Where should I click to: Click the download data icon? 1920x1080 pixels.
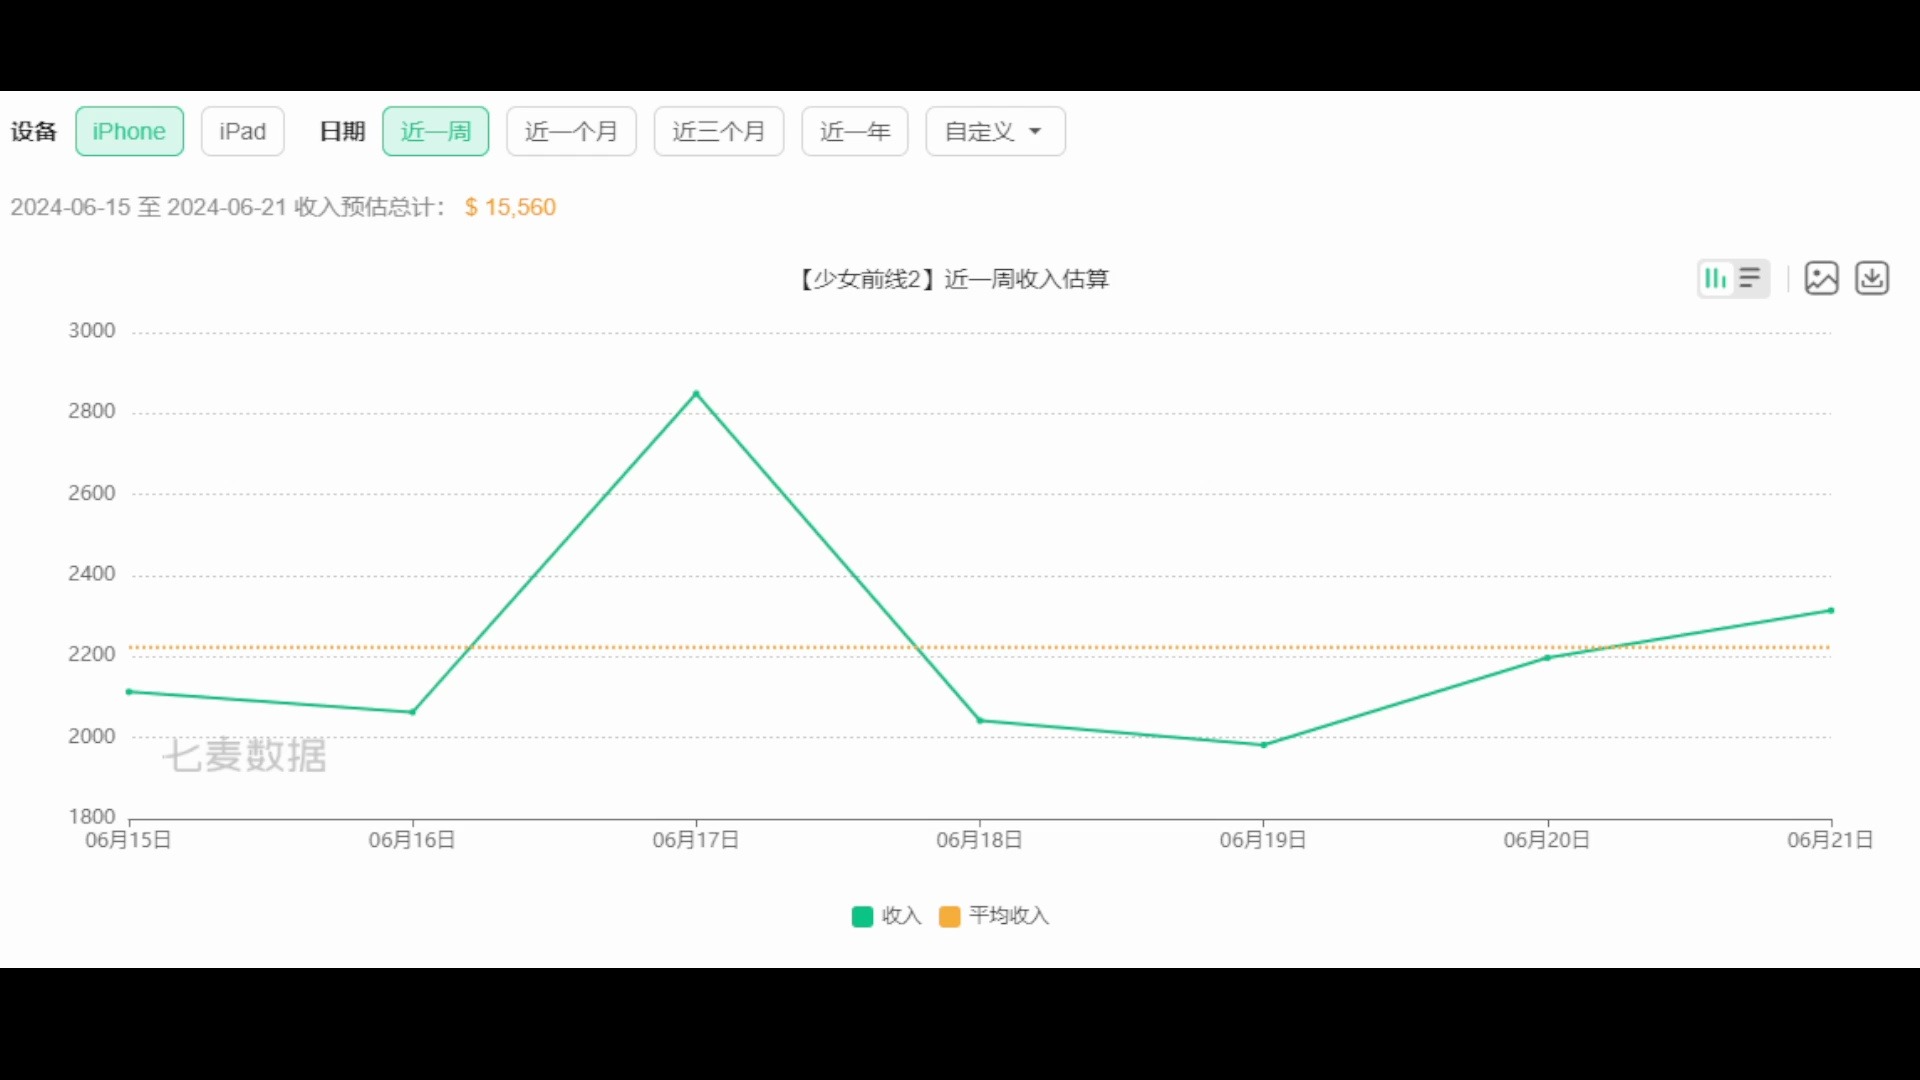click(x=1873, y=278)
